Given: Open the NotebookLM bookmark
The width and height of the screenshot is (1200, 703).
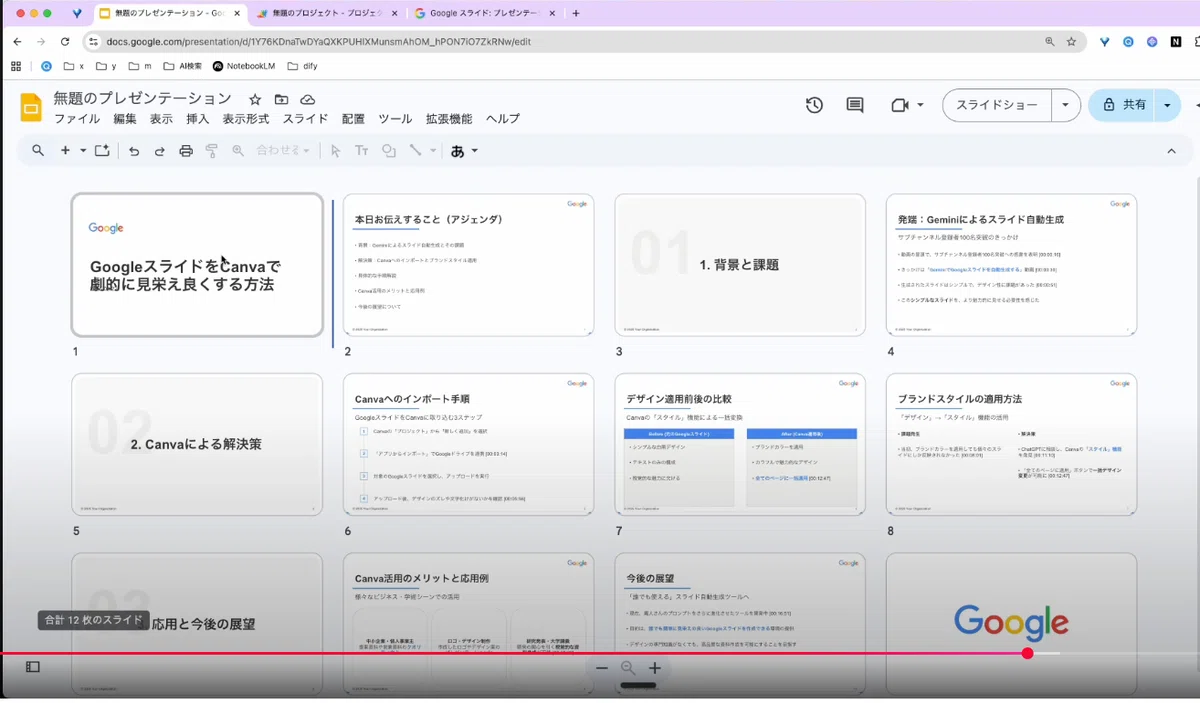Looking at the screenshot, I should pos(243,66).
